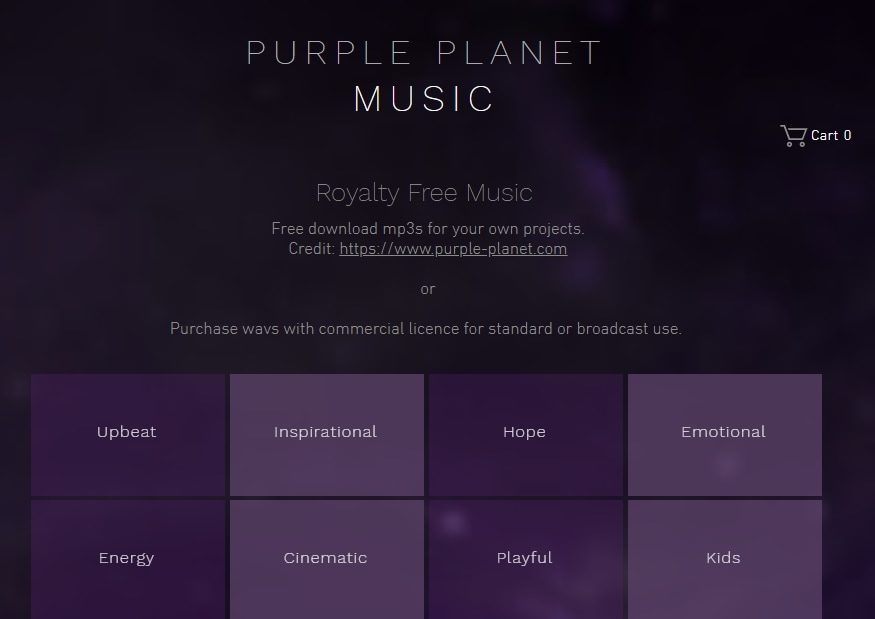Image resolution: width=875 pixels, height=619 pixels.
Task: Click the "Royalty Free Music" heading
Action: click(424, 193)
